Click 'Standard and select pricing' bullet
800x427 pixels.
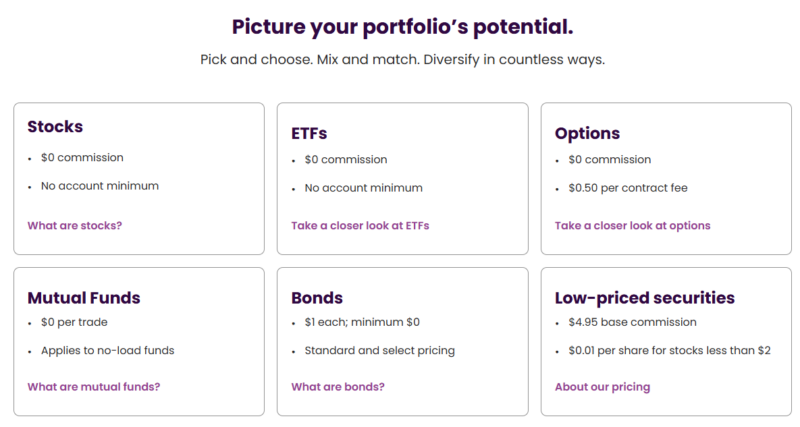coord(380,350)
